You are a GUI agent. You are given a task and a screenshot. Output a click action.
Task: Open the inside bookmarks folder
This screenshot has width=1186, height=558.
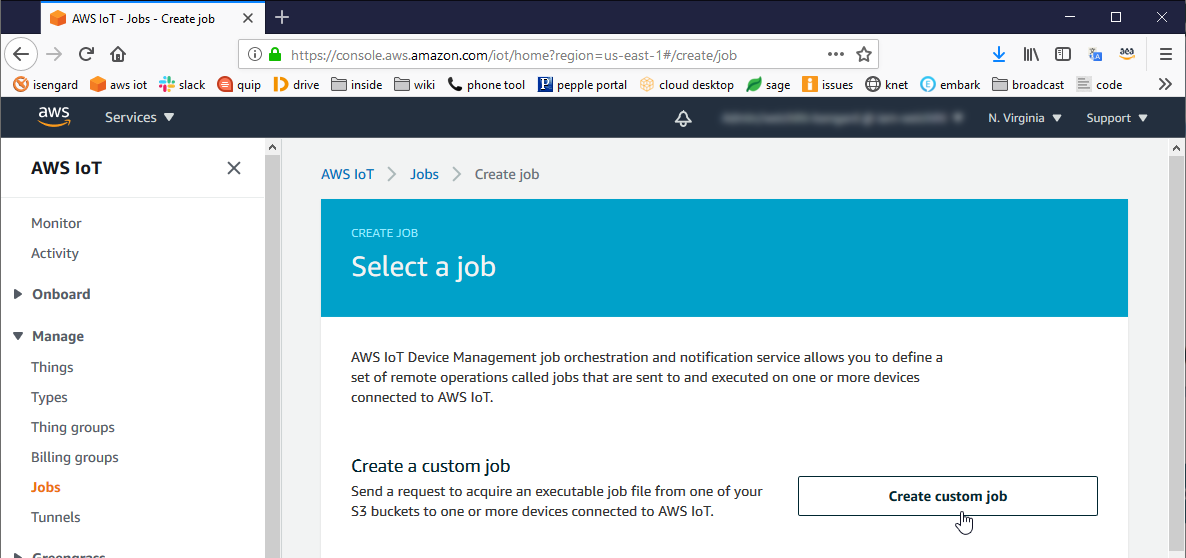[356, 85]
